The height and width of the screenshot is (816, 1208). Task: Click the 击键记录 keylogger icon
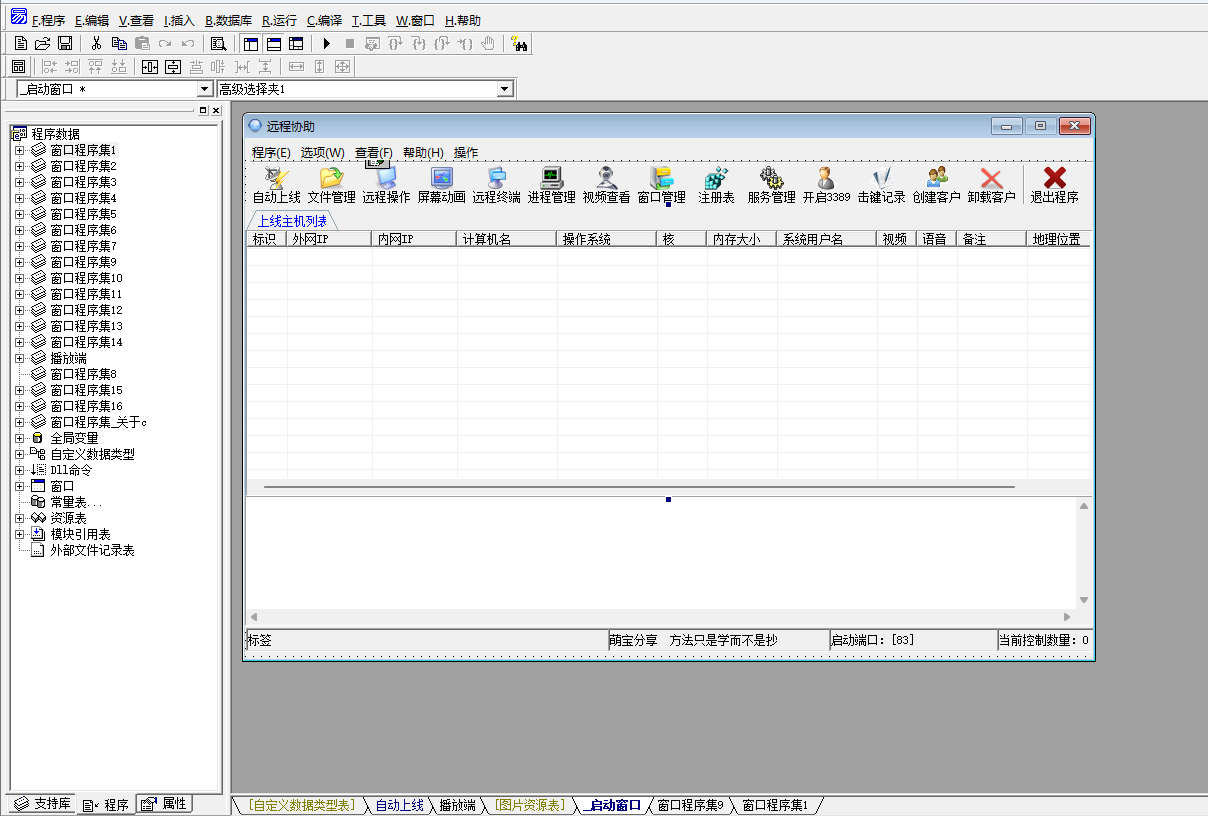[x=881, y=179]
